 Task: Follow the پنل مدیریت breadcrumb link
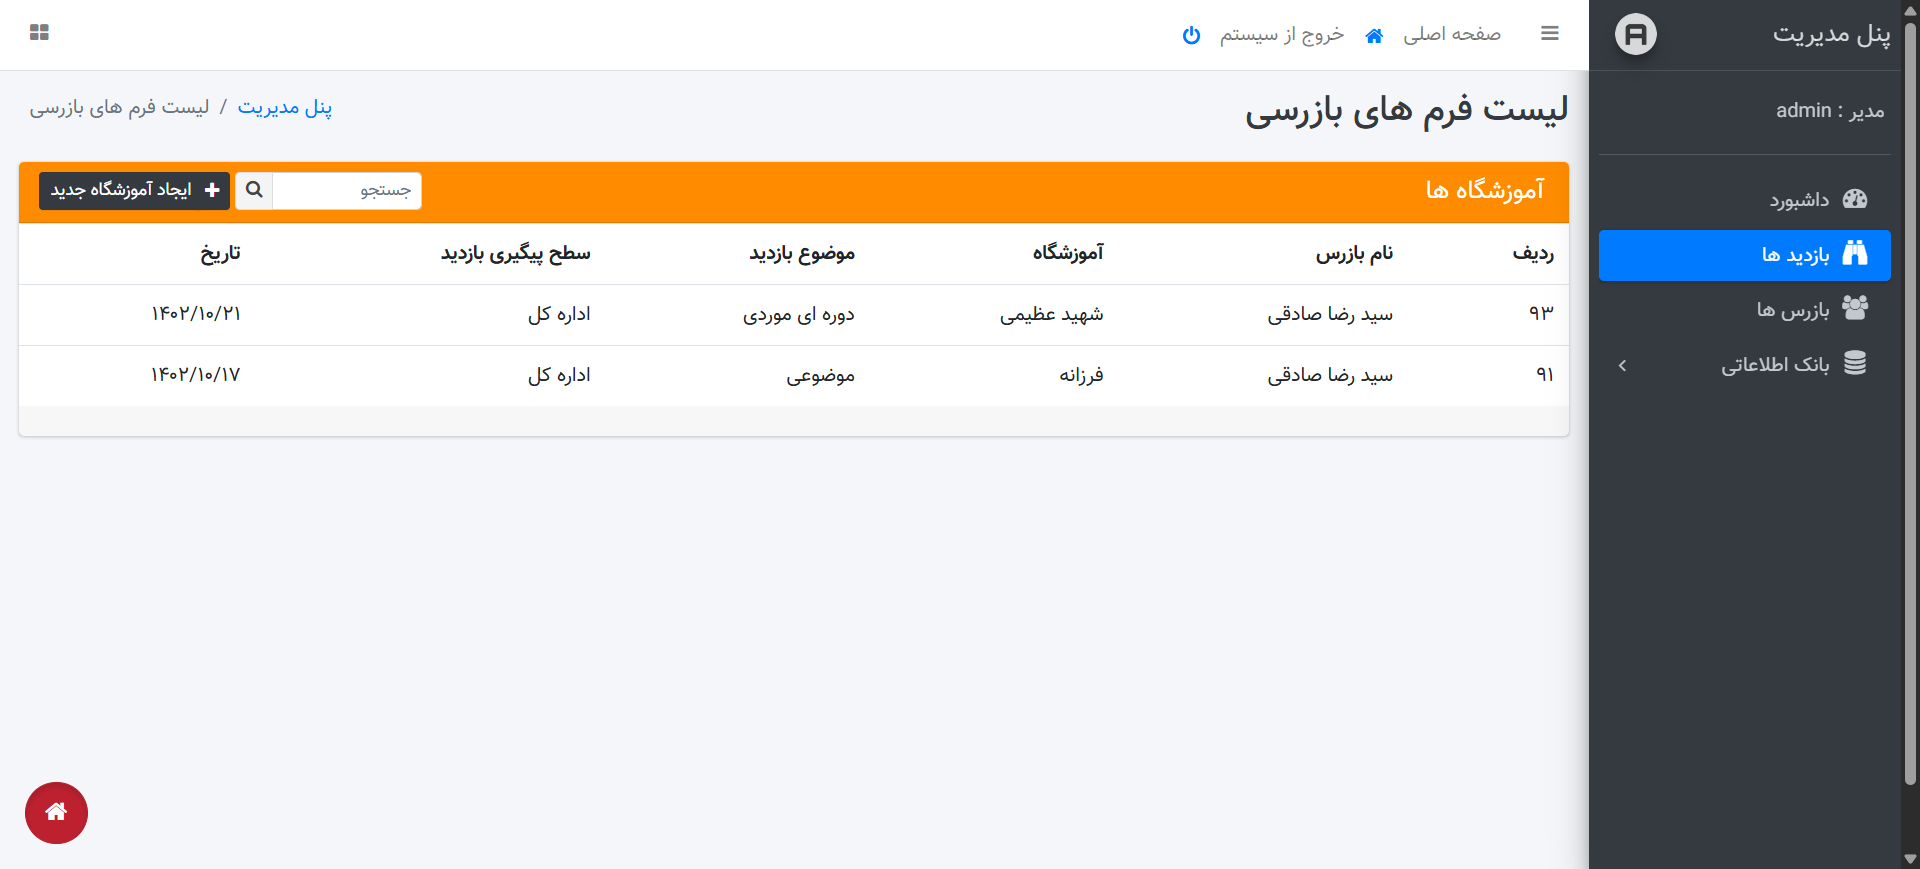pos(285,107)
